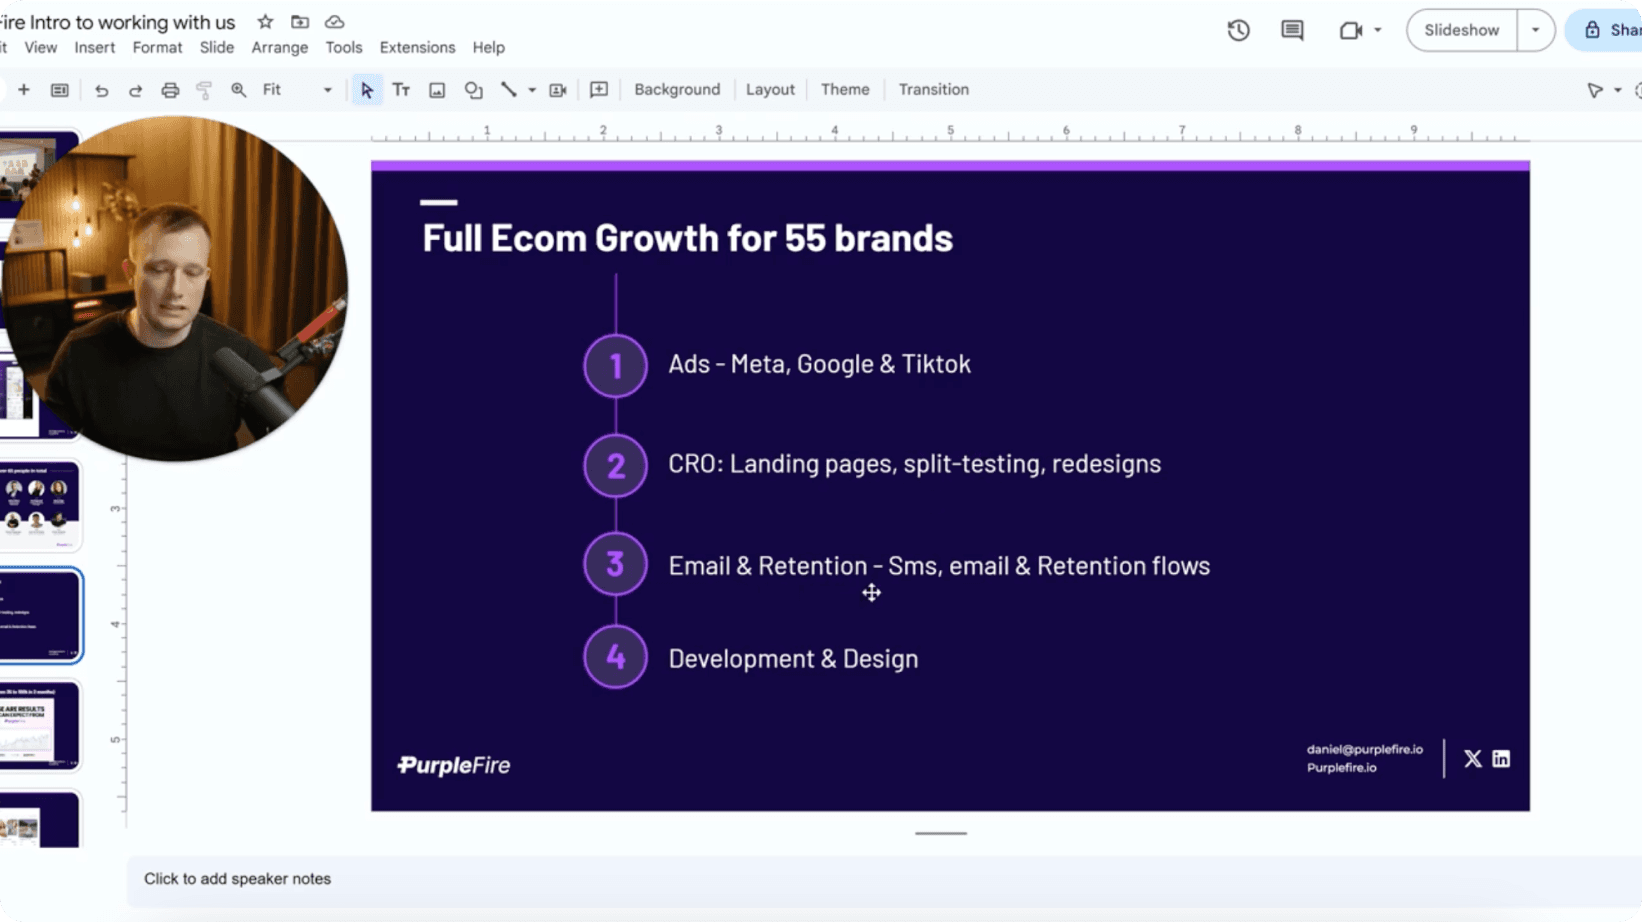Add new slide plus button

[x=23, y=90]
